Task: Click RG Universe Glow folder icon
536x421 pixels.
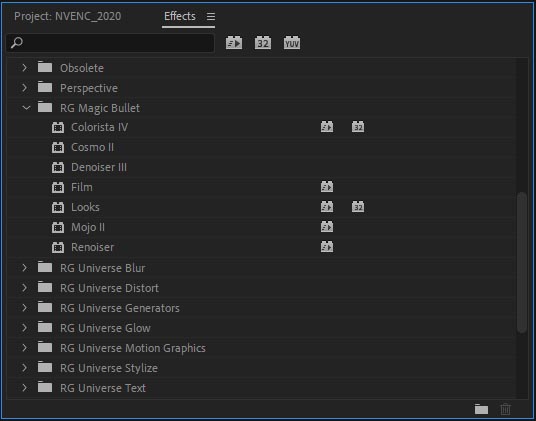Action: tap(45, 327)
